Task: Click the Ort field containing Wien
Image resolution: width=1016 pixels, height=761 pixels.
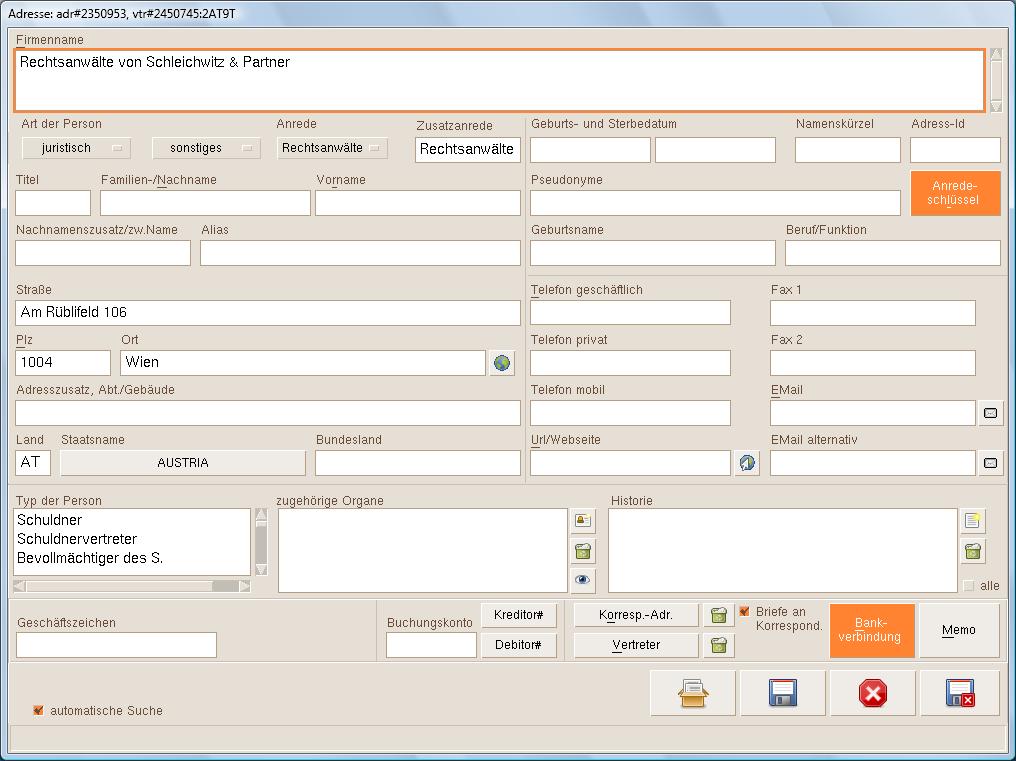Action: pyautogui.click(x=303, y=363)
